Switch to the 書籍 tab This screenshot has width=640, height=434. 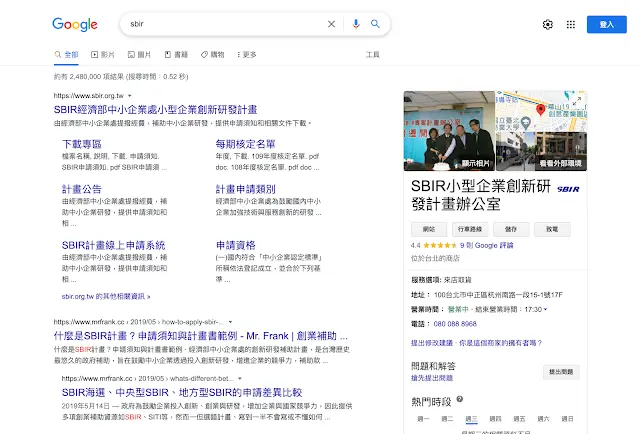[176, 55]
